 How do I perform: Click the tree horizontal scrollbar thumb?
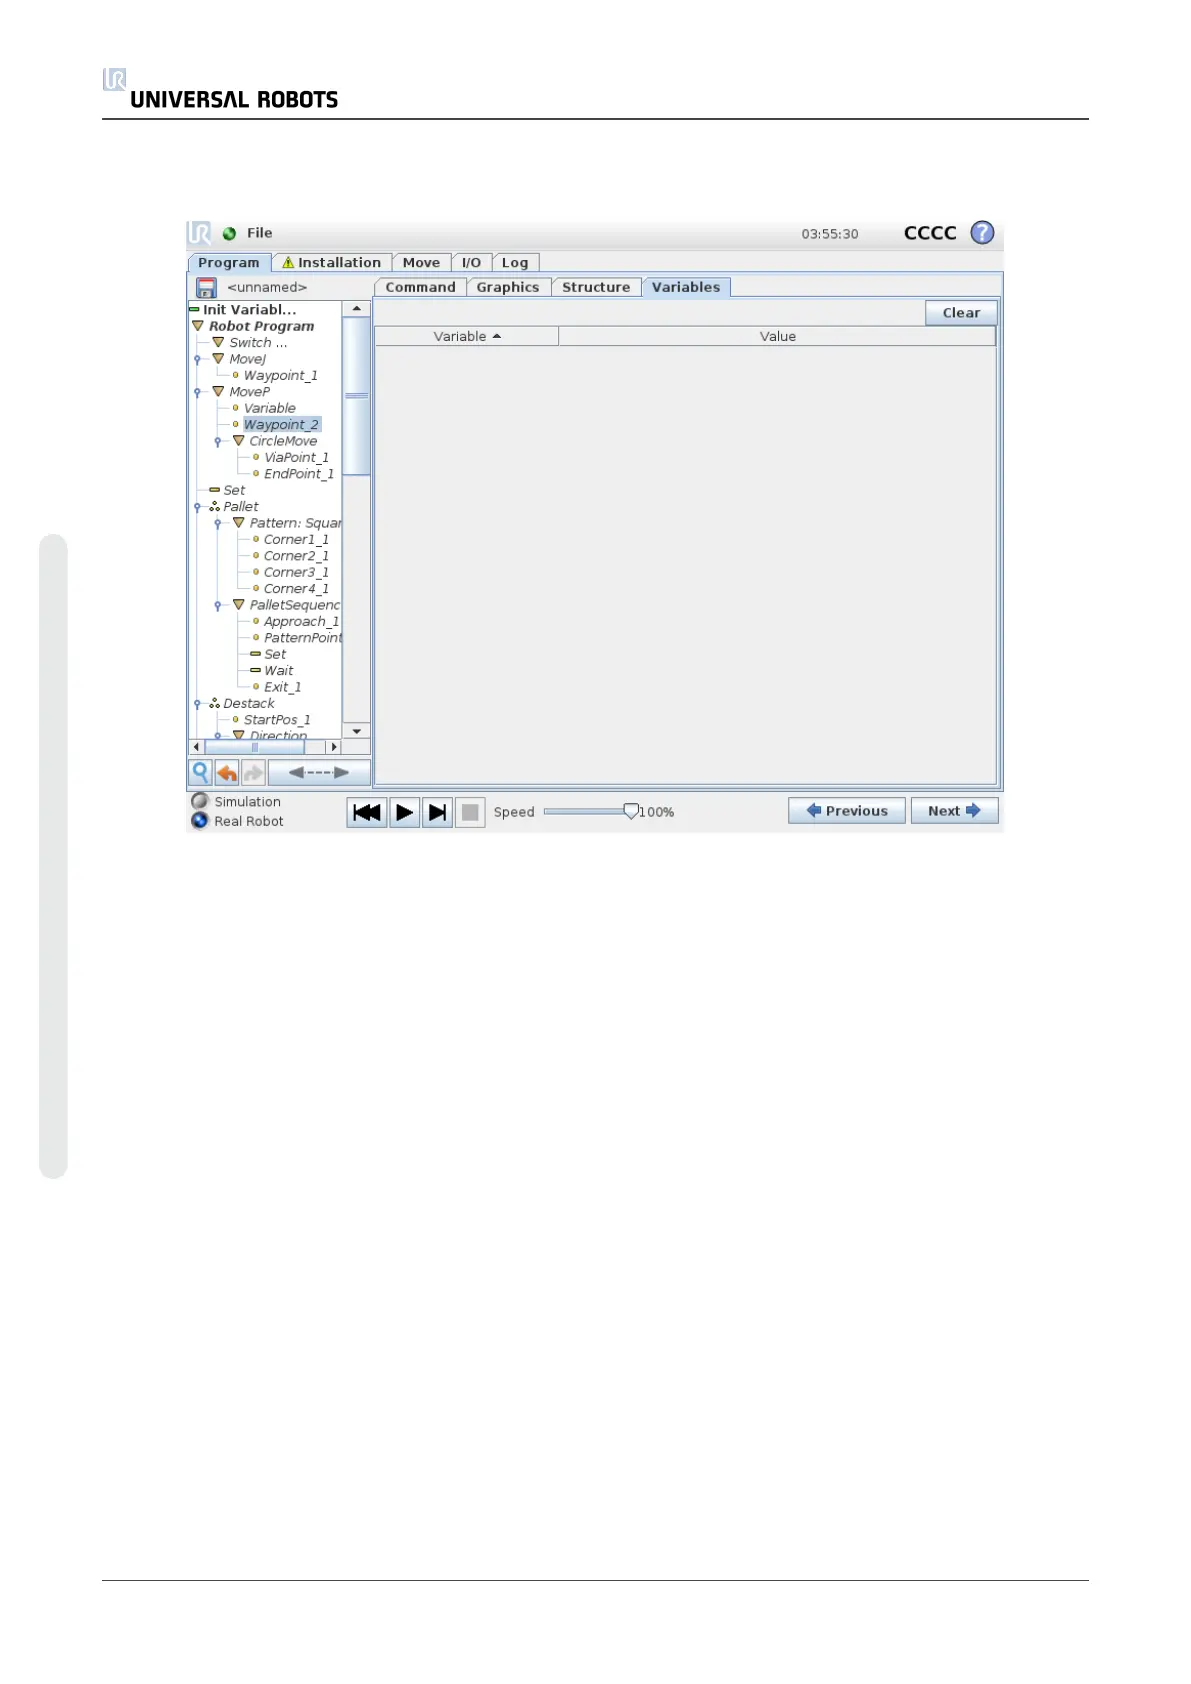tap(255, 747)
